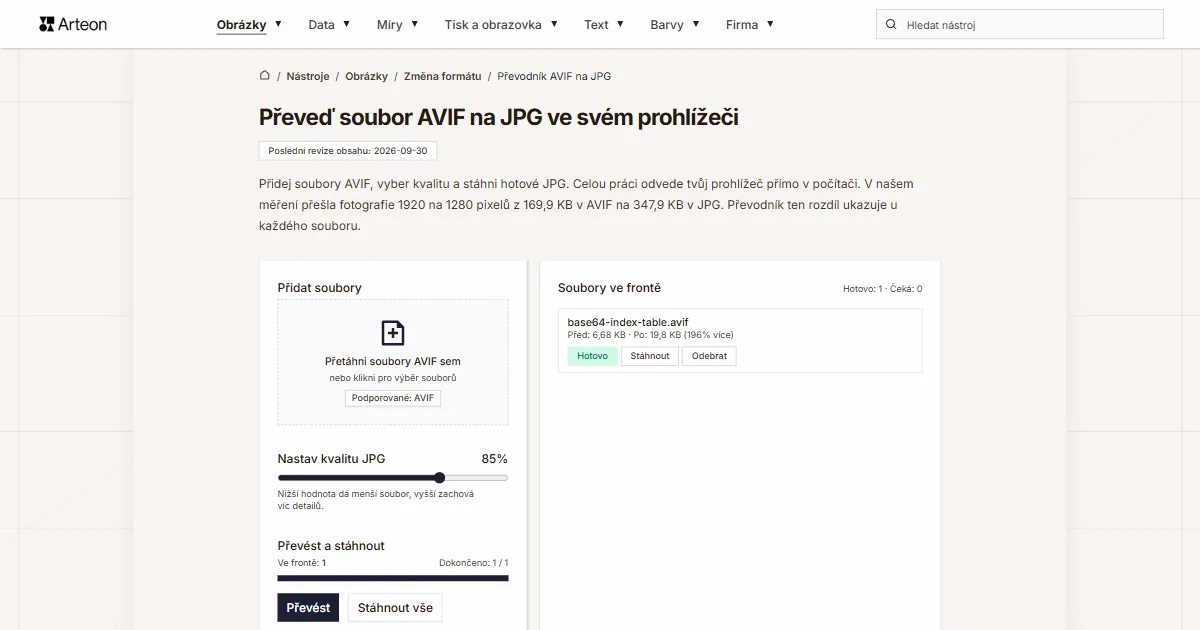The height and width of the screenshot is (630, 1200).
Task: Click the Hotovo: 1 · Čeká: 0 counter
Action: pos(883,289)
